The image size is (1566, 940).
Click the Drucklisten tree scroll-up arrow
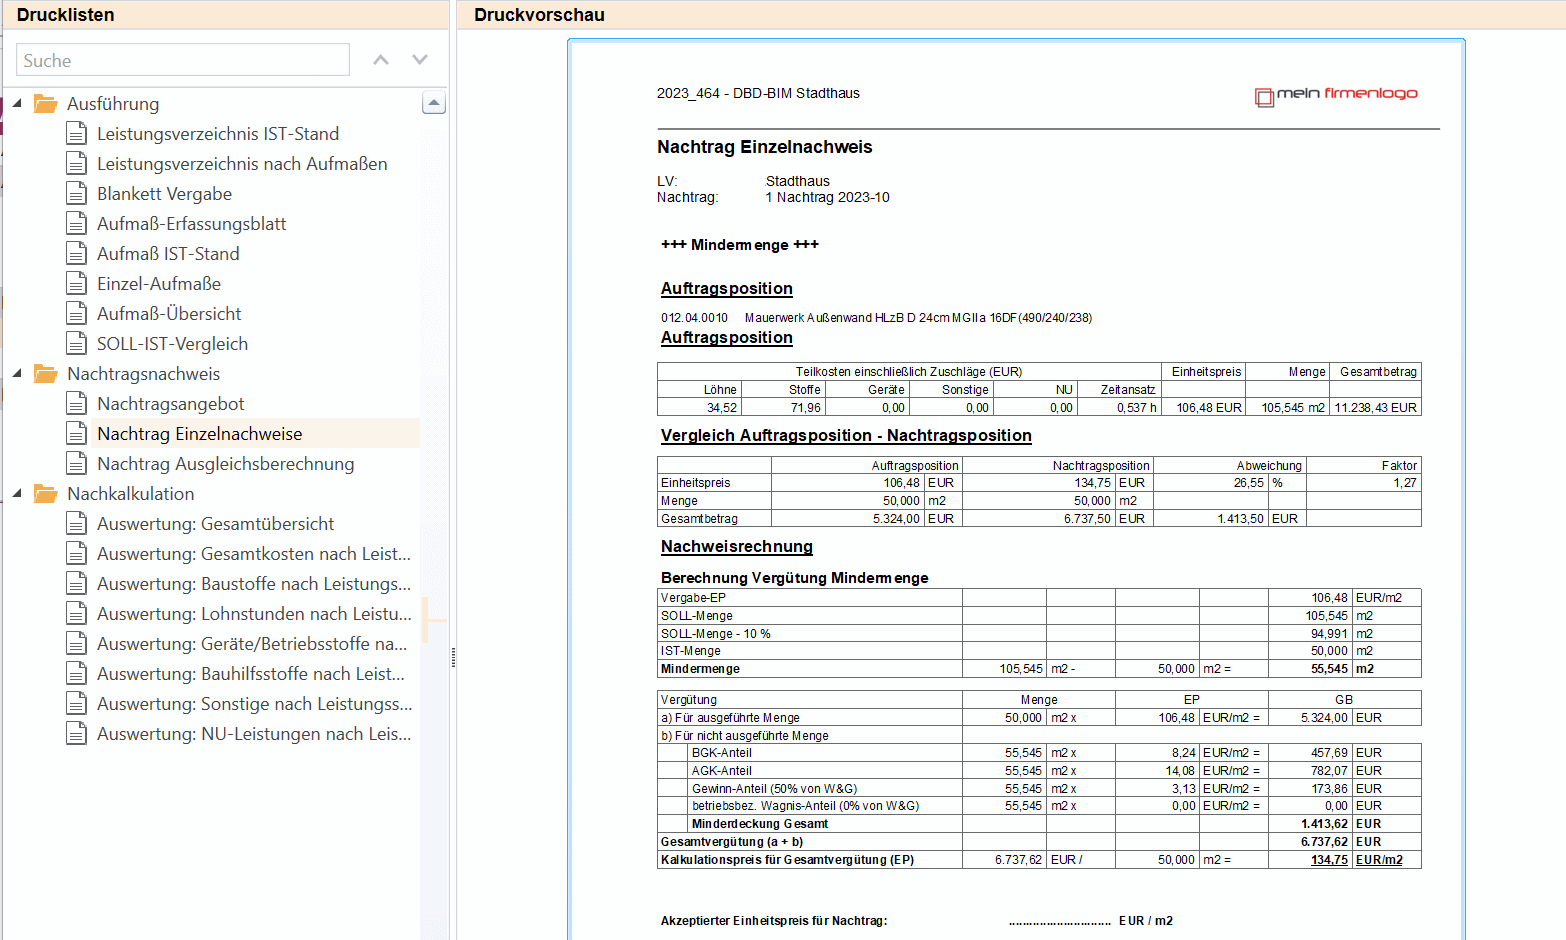[434, 102]
